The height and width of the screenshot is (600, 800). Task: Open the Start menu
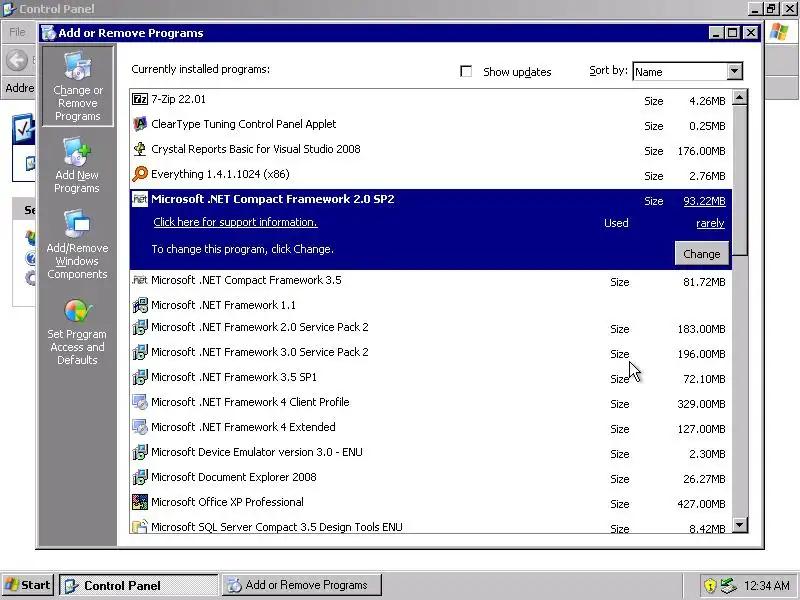pyautogui.click(x=28, y=585)
